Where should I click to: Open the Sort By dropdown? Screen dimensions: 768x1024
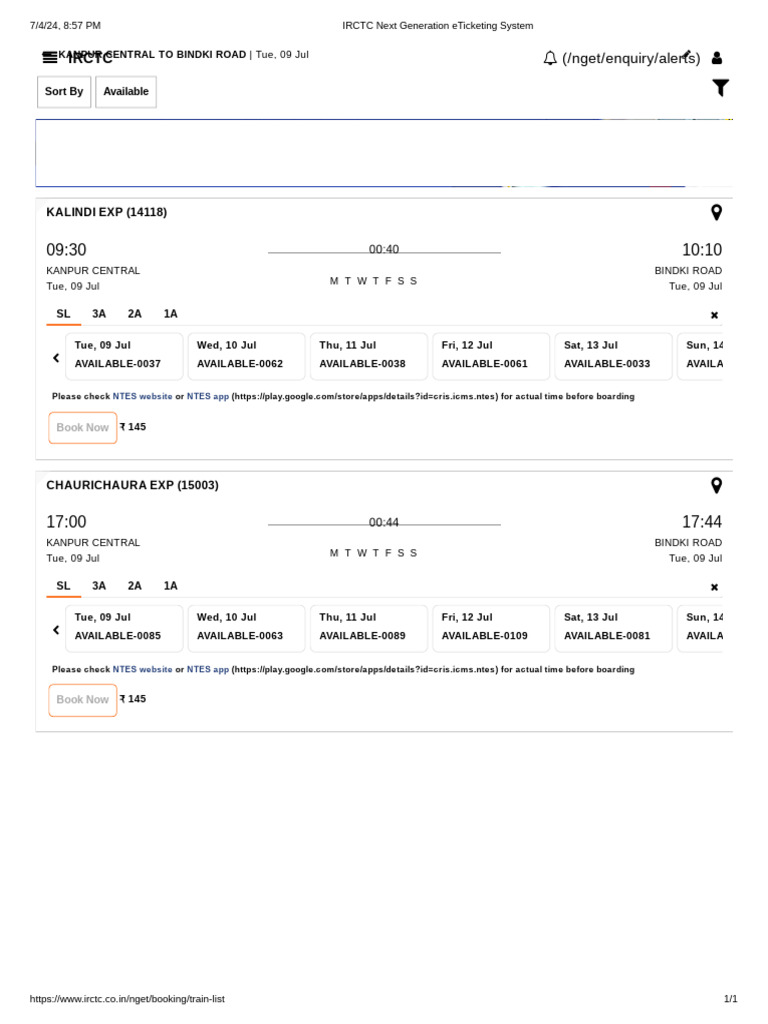[x=64, y=92]
